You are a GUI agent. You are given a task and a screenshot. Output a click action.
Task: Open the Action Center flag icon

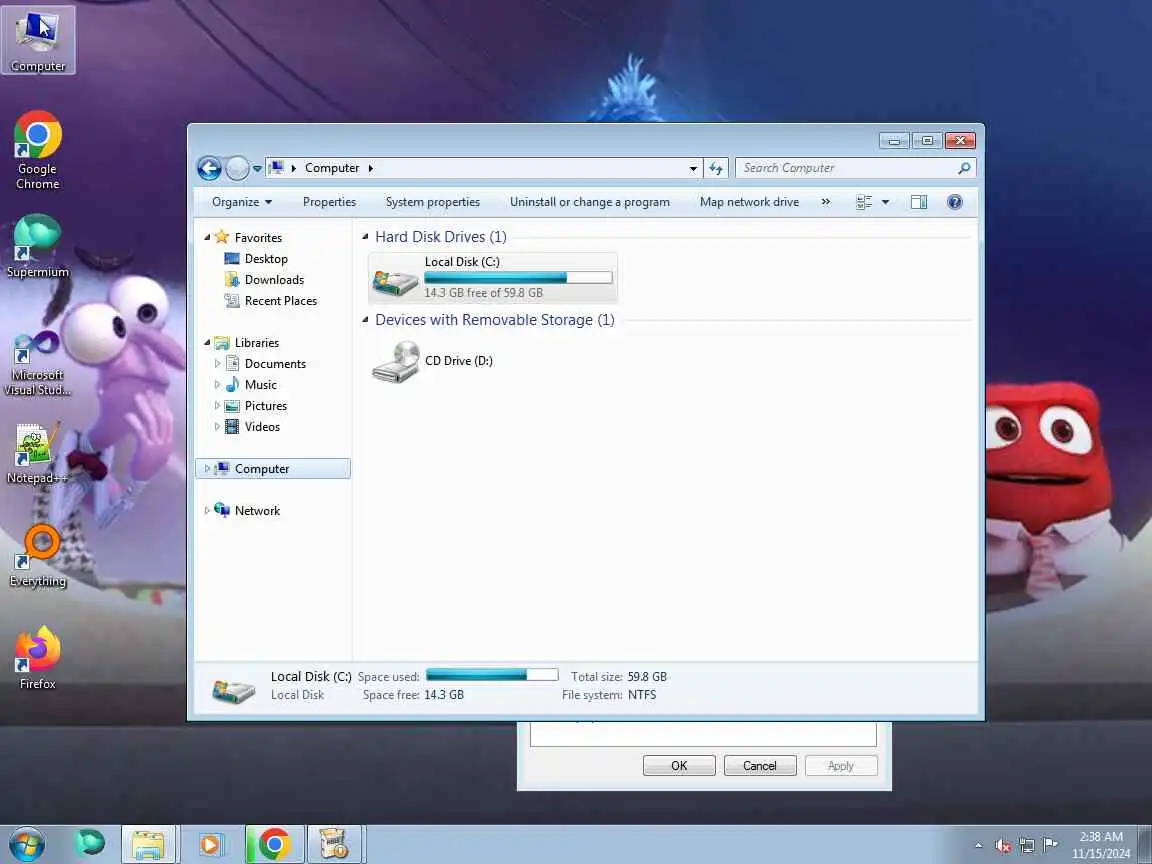pyautogui.click(x=1051, y=845)
